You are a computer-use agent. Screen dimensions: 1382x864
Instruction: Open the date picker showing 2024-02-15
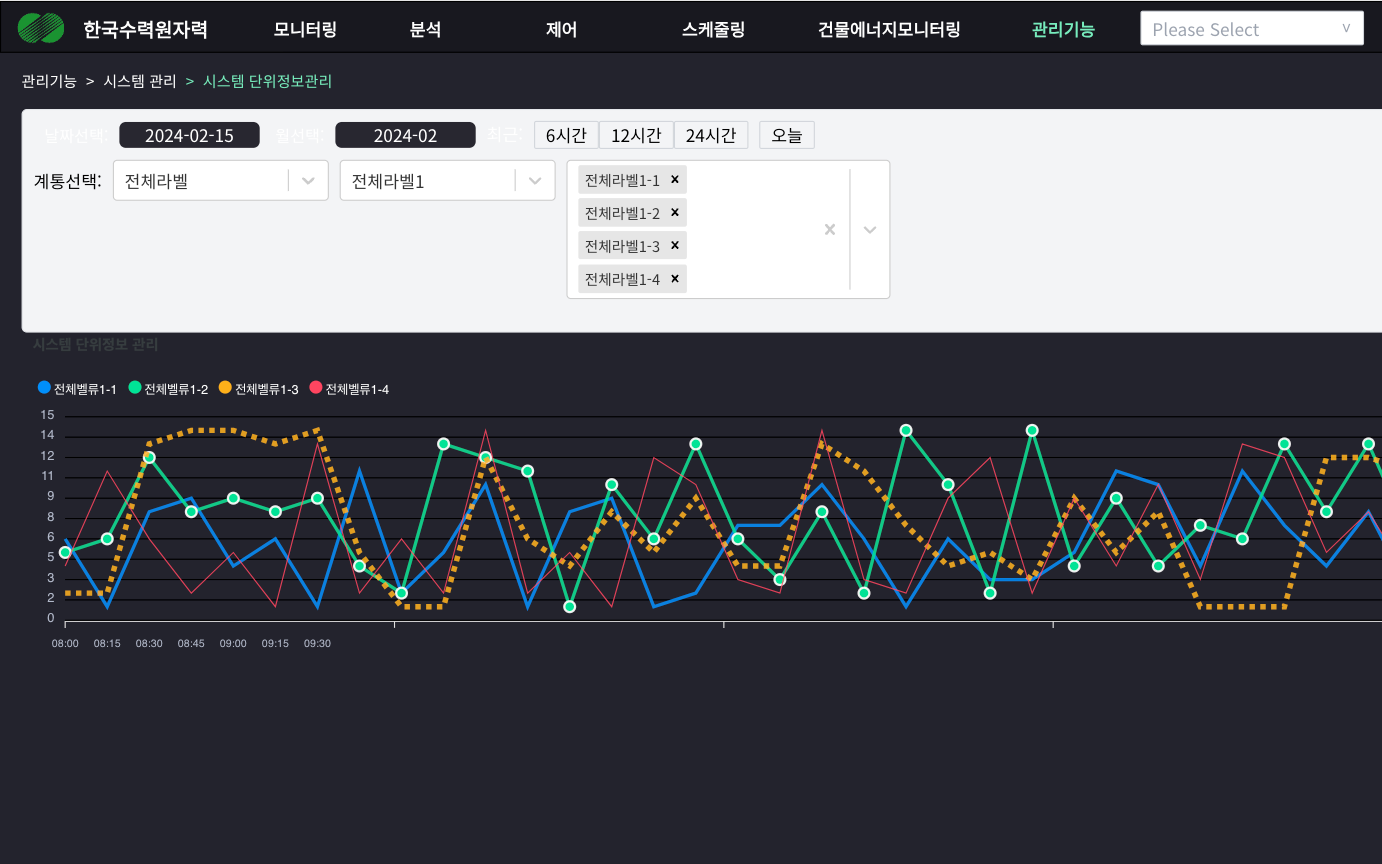189,135
